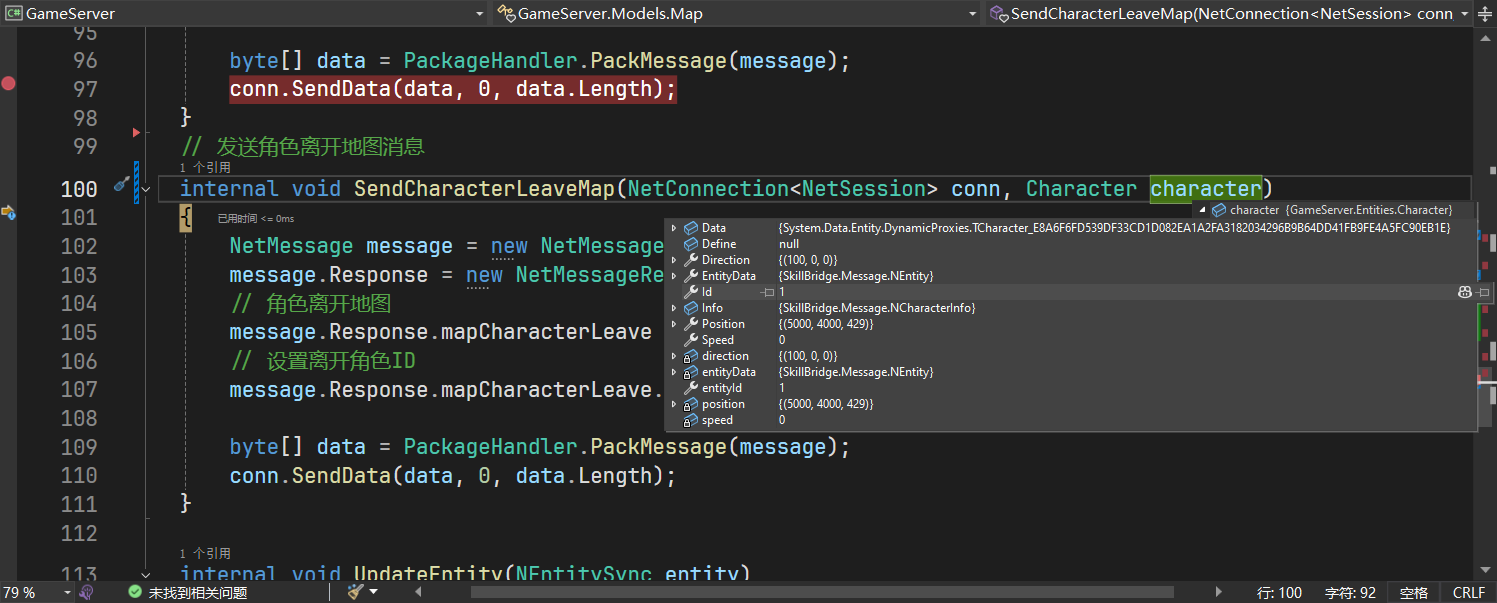This screenshot has width=1497, height=603.
Task: Open the GameServer.Models.Map type dropdown
Action: (972, 14)
